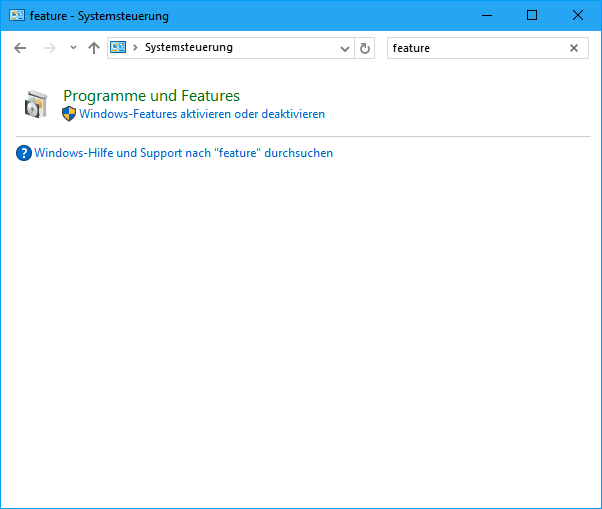Expand the chevron before Systemsteuerung breadcrumb
Image resolution: width=602 pixels, height=509 pixels.
(x=135, y=48)
